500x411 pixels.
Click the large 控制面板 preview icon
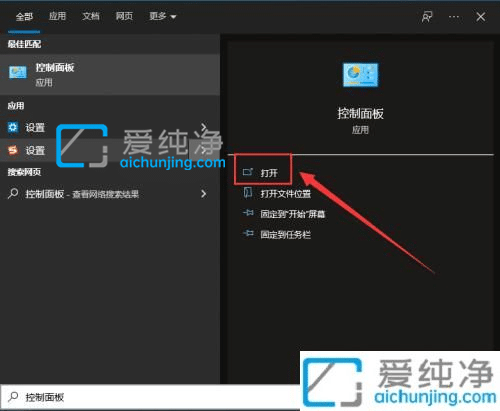pyautogui.click(x=361, y=75)
